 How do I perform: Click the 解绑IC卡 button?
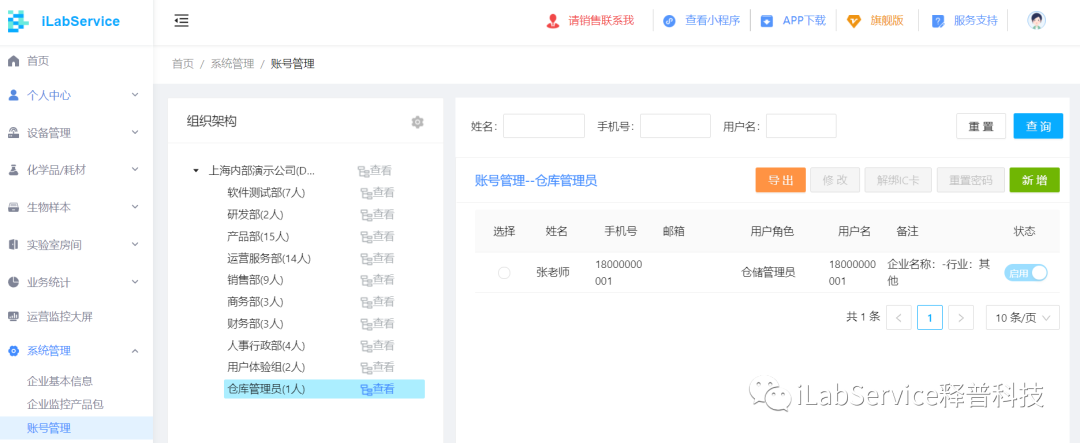[898, 180]
